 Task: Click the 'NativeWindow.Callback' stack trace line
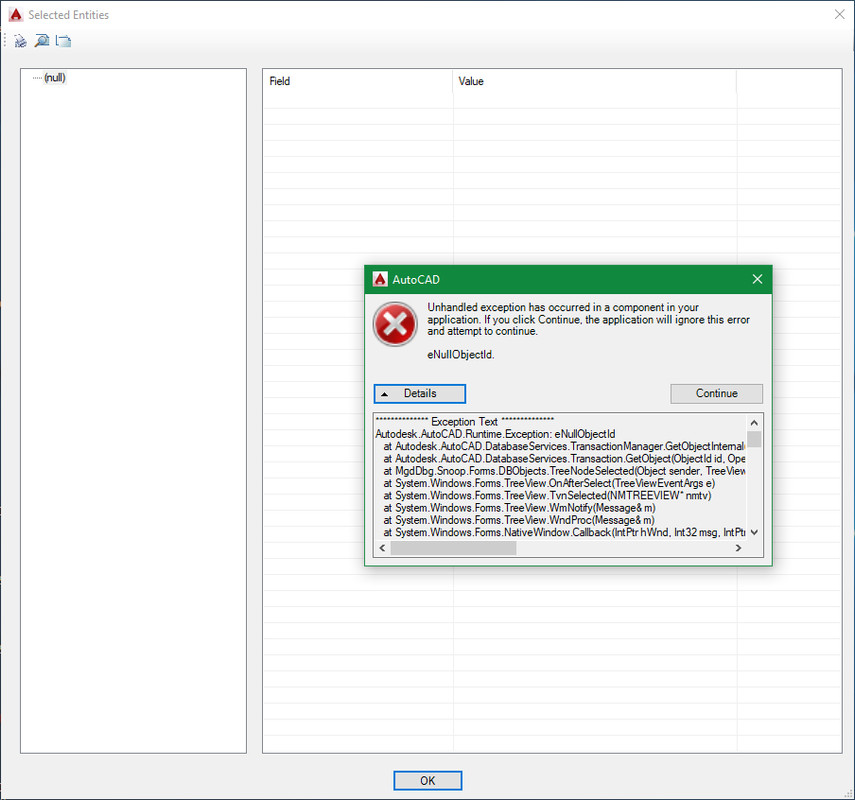click(564, 532)
